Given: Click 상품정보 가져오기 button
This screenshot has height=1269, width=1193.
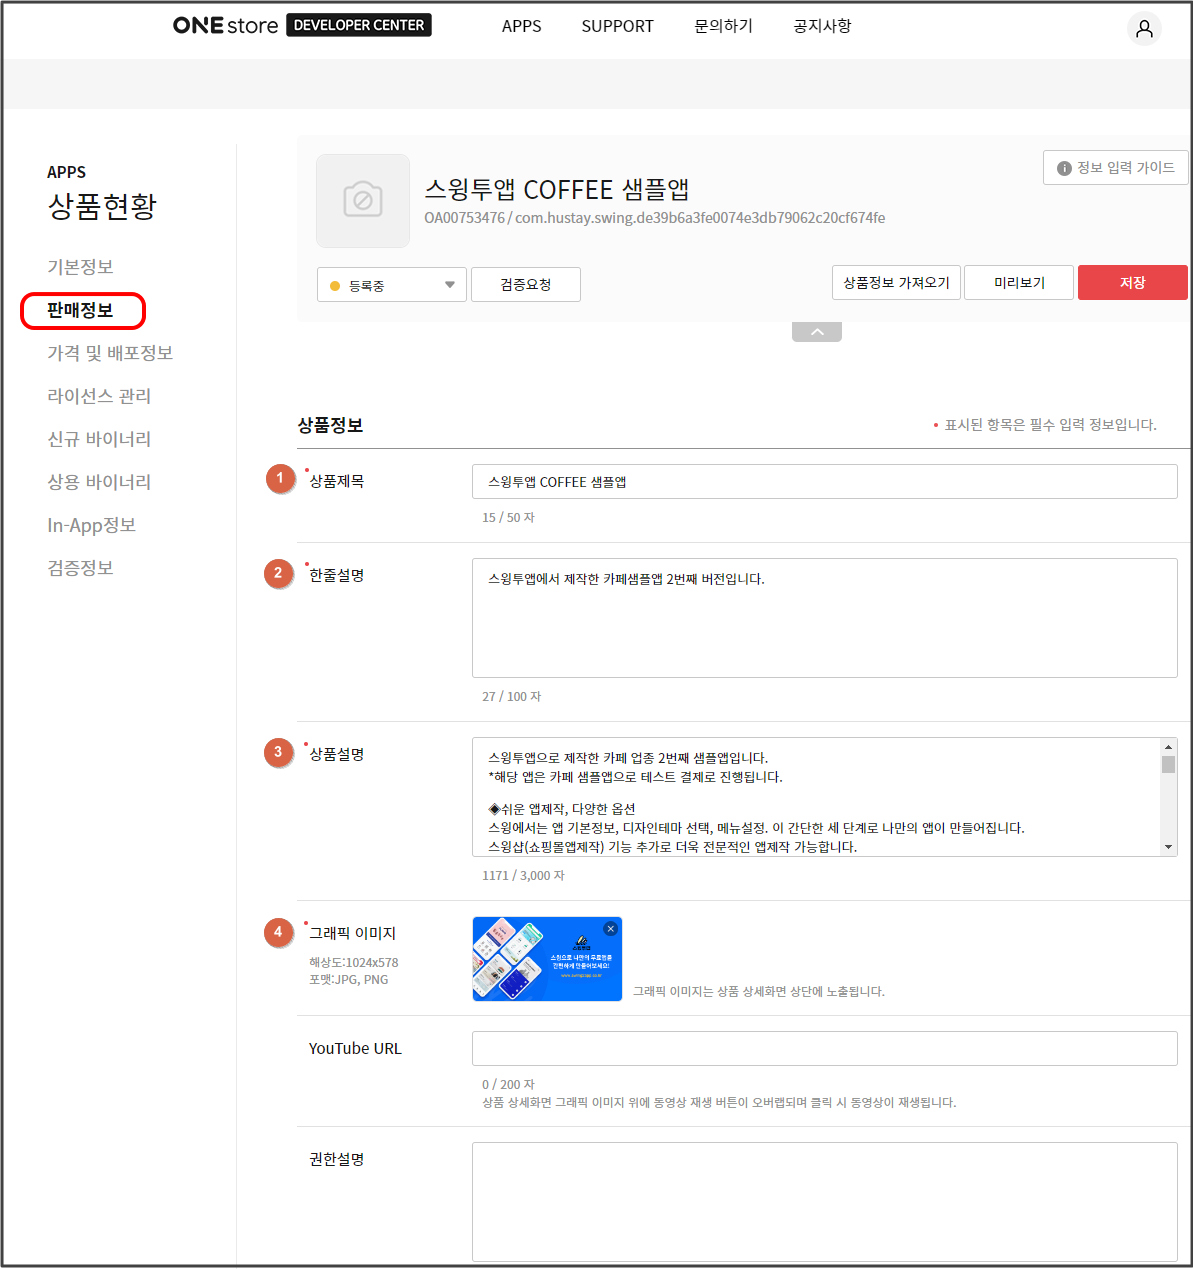Looking at the screenshot, I should point(896,283).
